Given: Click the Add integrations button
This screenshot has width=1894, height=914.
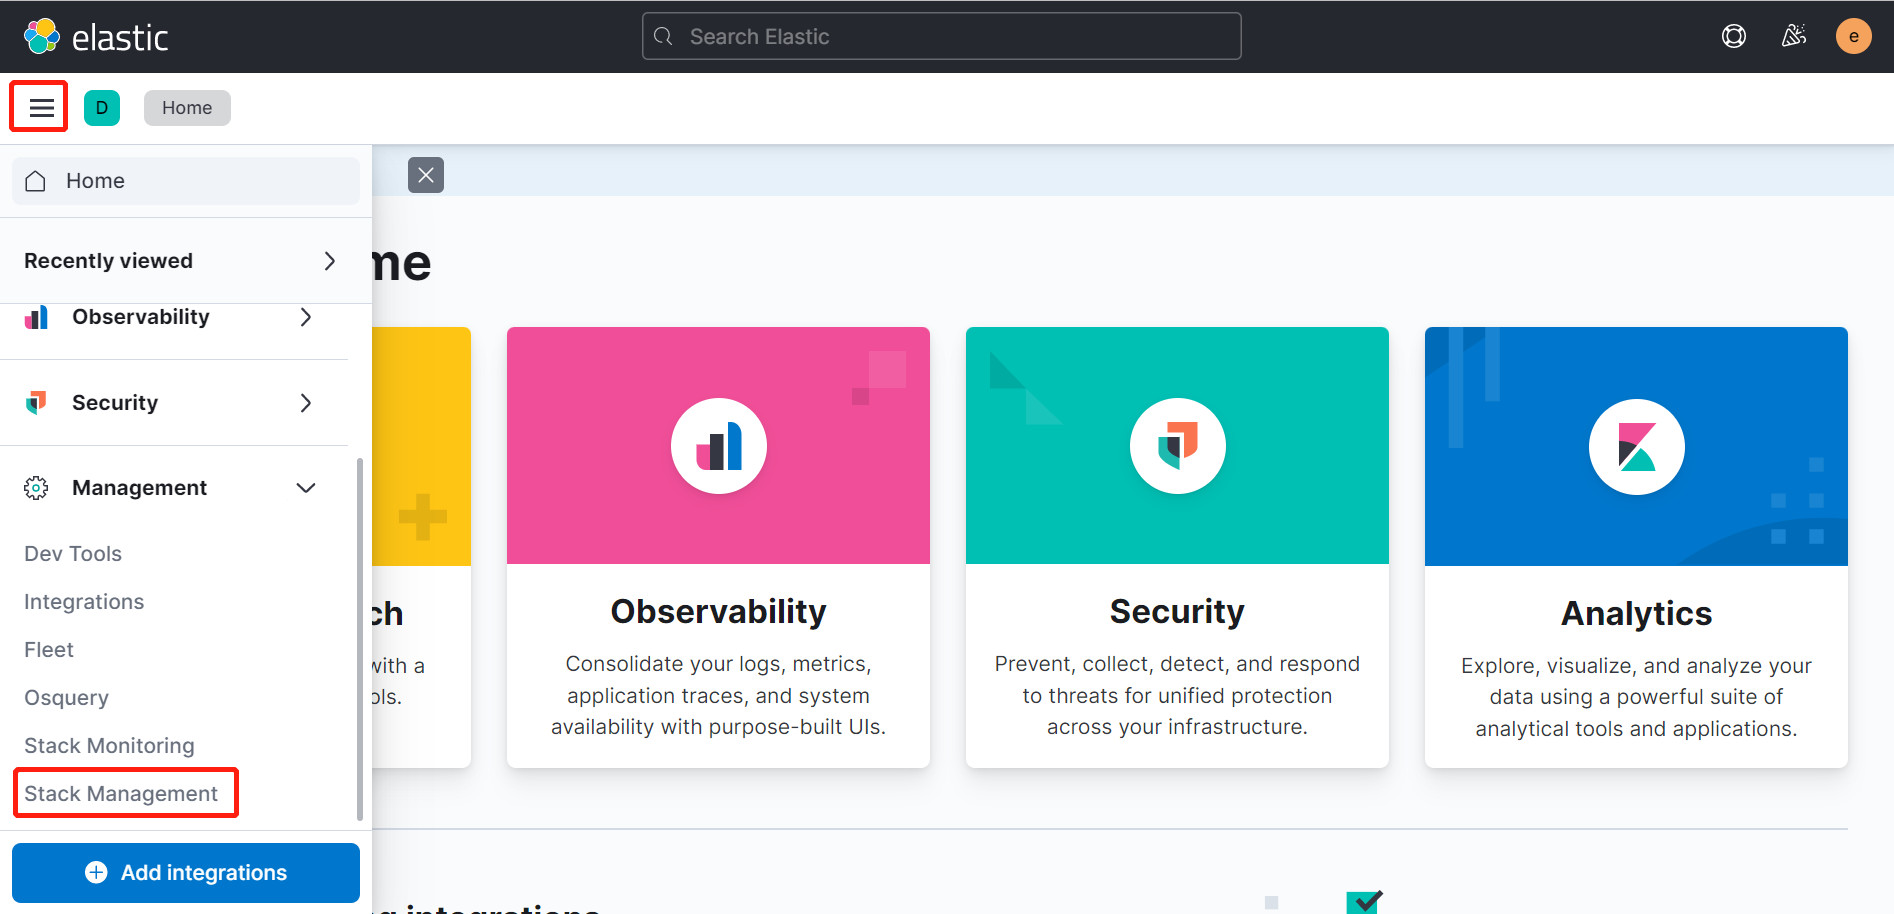Looking at the screenshot, I should (x=186, y=873).
